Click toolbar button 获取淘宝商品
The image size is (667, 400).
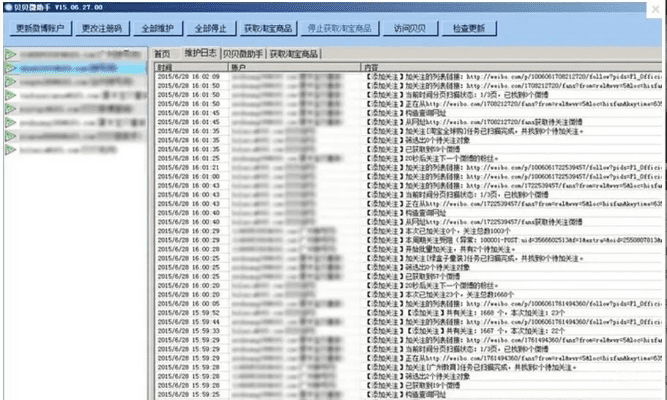click(268, 29)
